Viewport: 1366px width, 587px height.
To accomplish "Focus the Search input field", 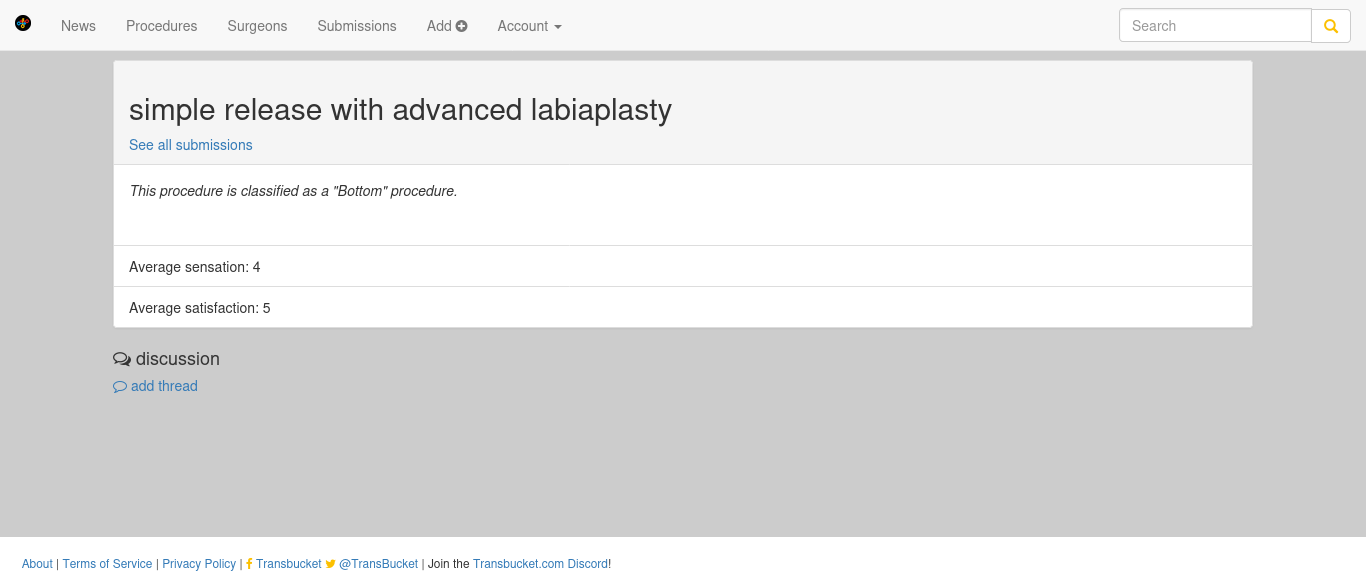I will pos(1215,26).
